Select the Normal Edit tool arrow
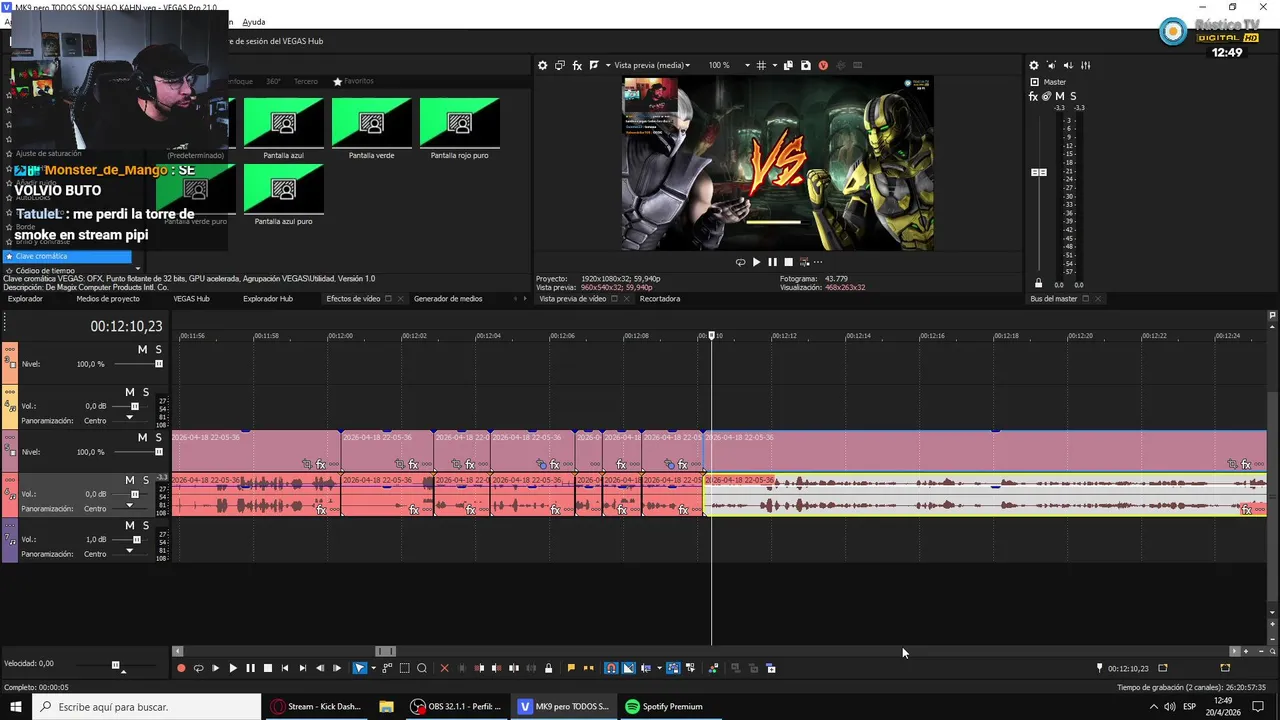The width and height of the screenshot is (1280, 720). 360,668
